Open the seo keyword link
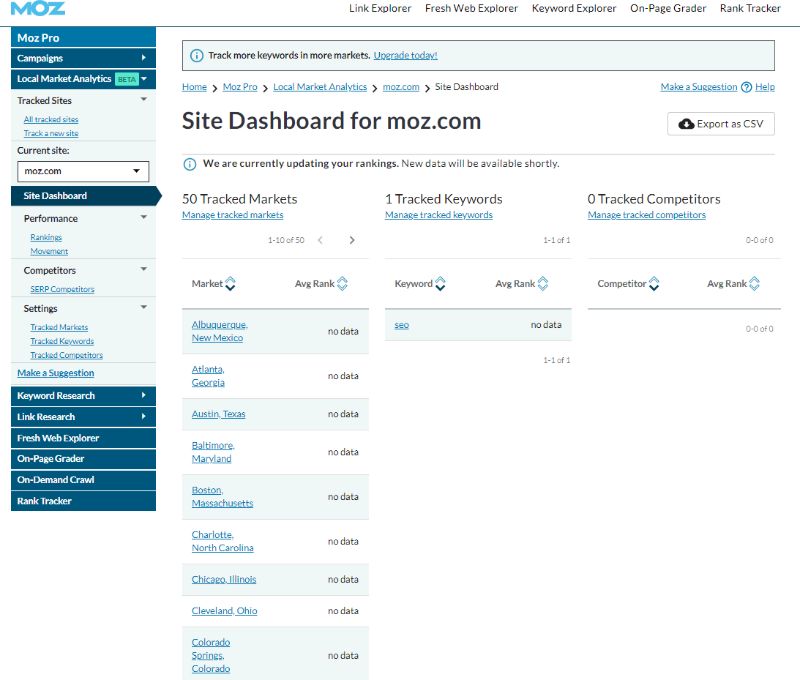This screenshot has height=680, width=800. [x=402, y=325]
